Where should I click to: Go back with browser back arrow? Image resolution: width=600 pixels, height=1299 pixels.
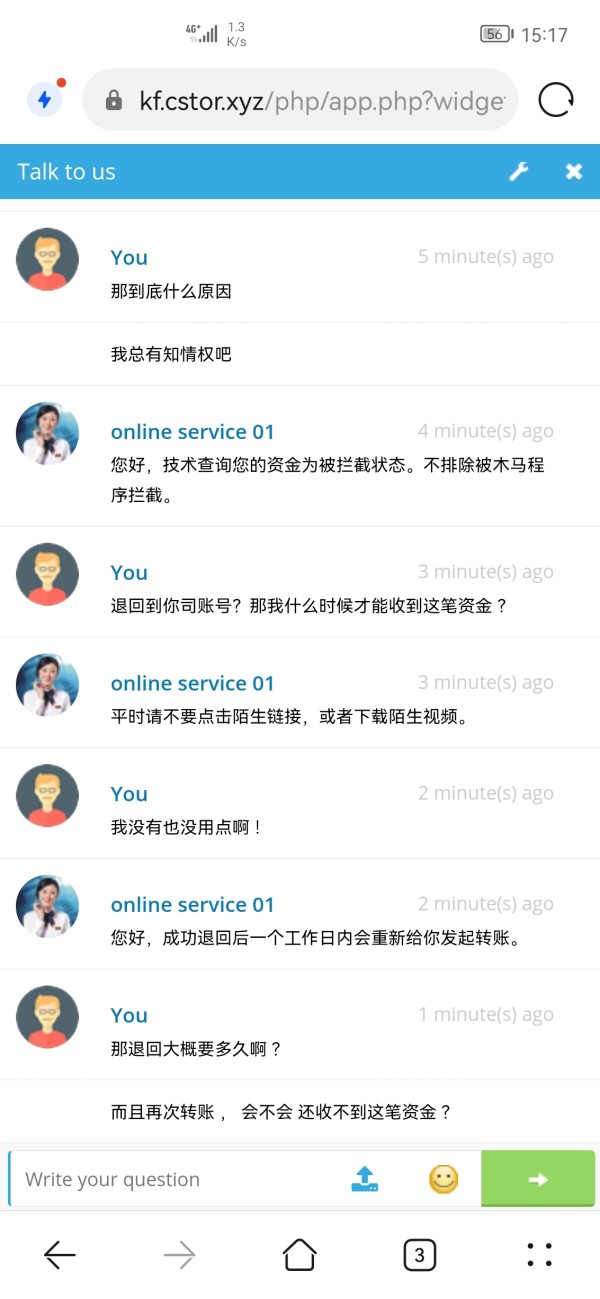[x=60, y=1255]
